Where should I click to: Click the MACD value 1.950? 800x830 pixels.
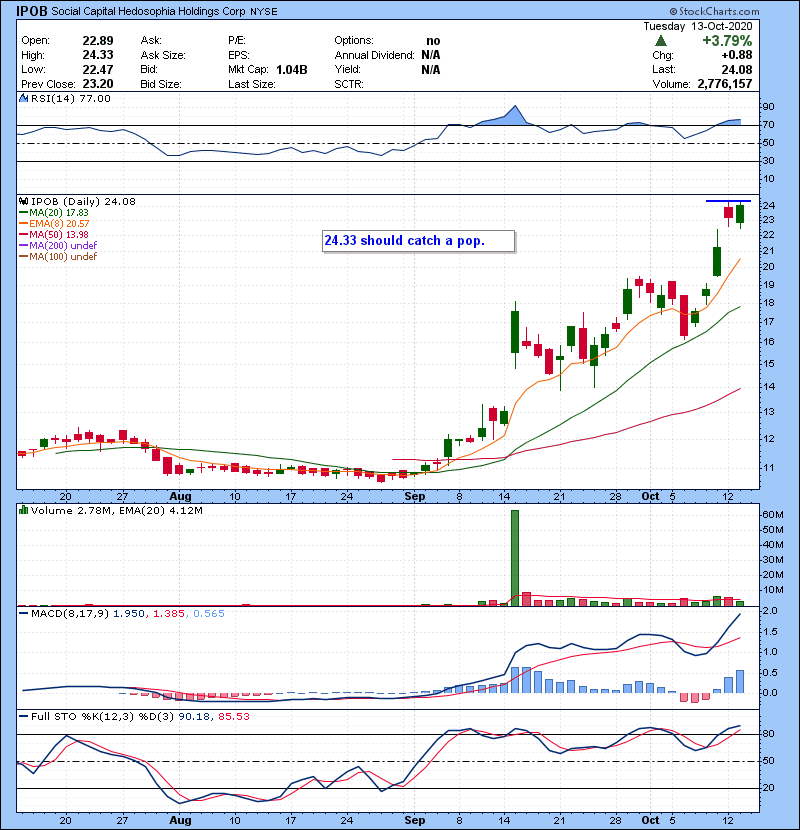point(129,614)
